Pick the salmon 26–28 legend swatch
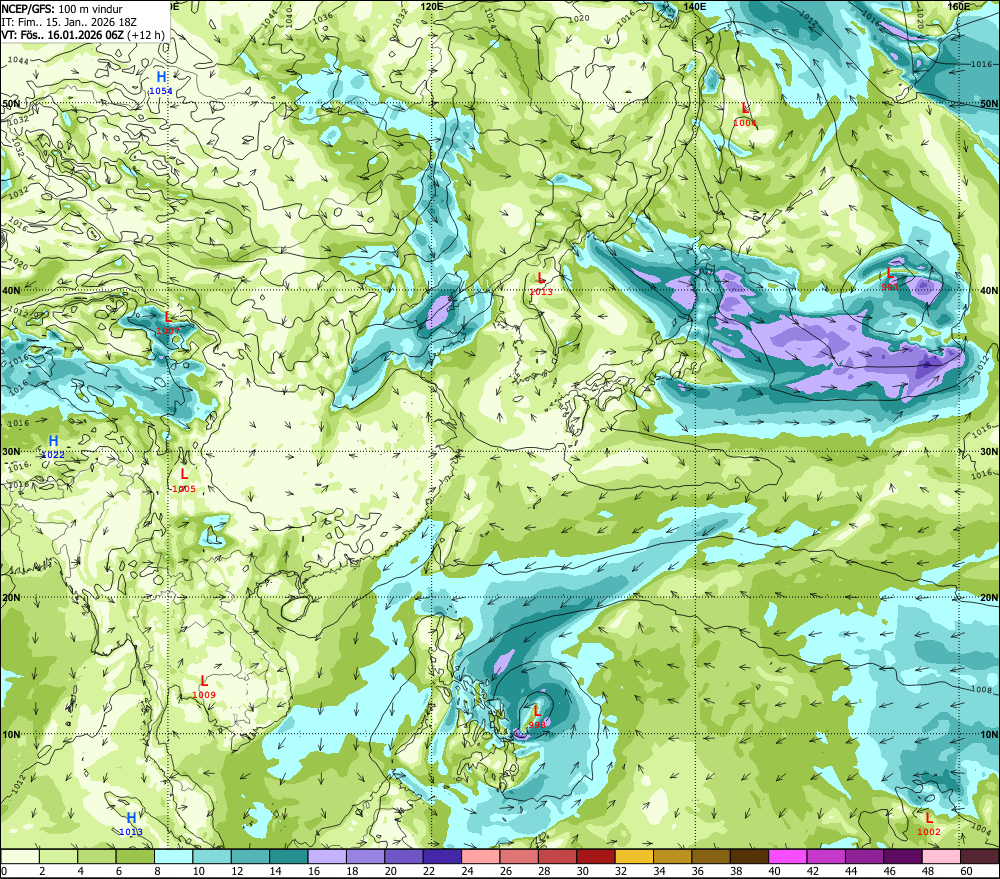 (x=519, y=856)
